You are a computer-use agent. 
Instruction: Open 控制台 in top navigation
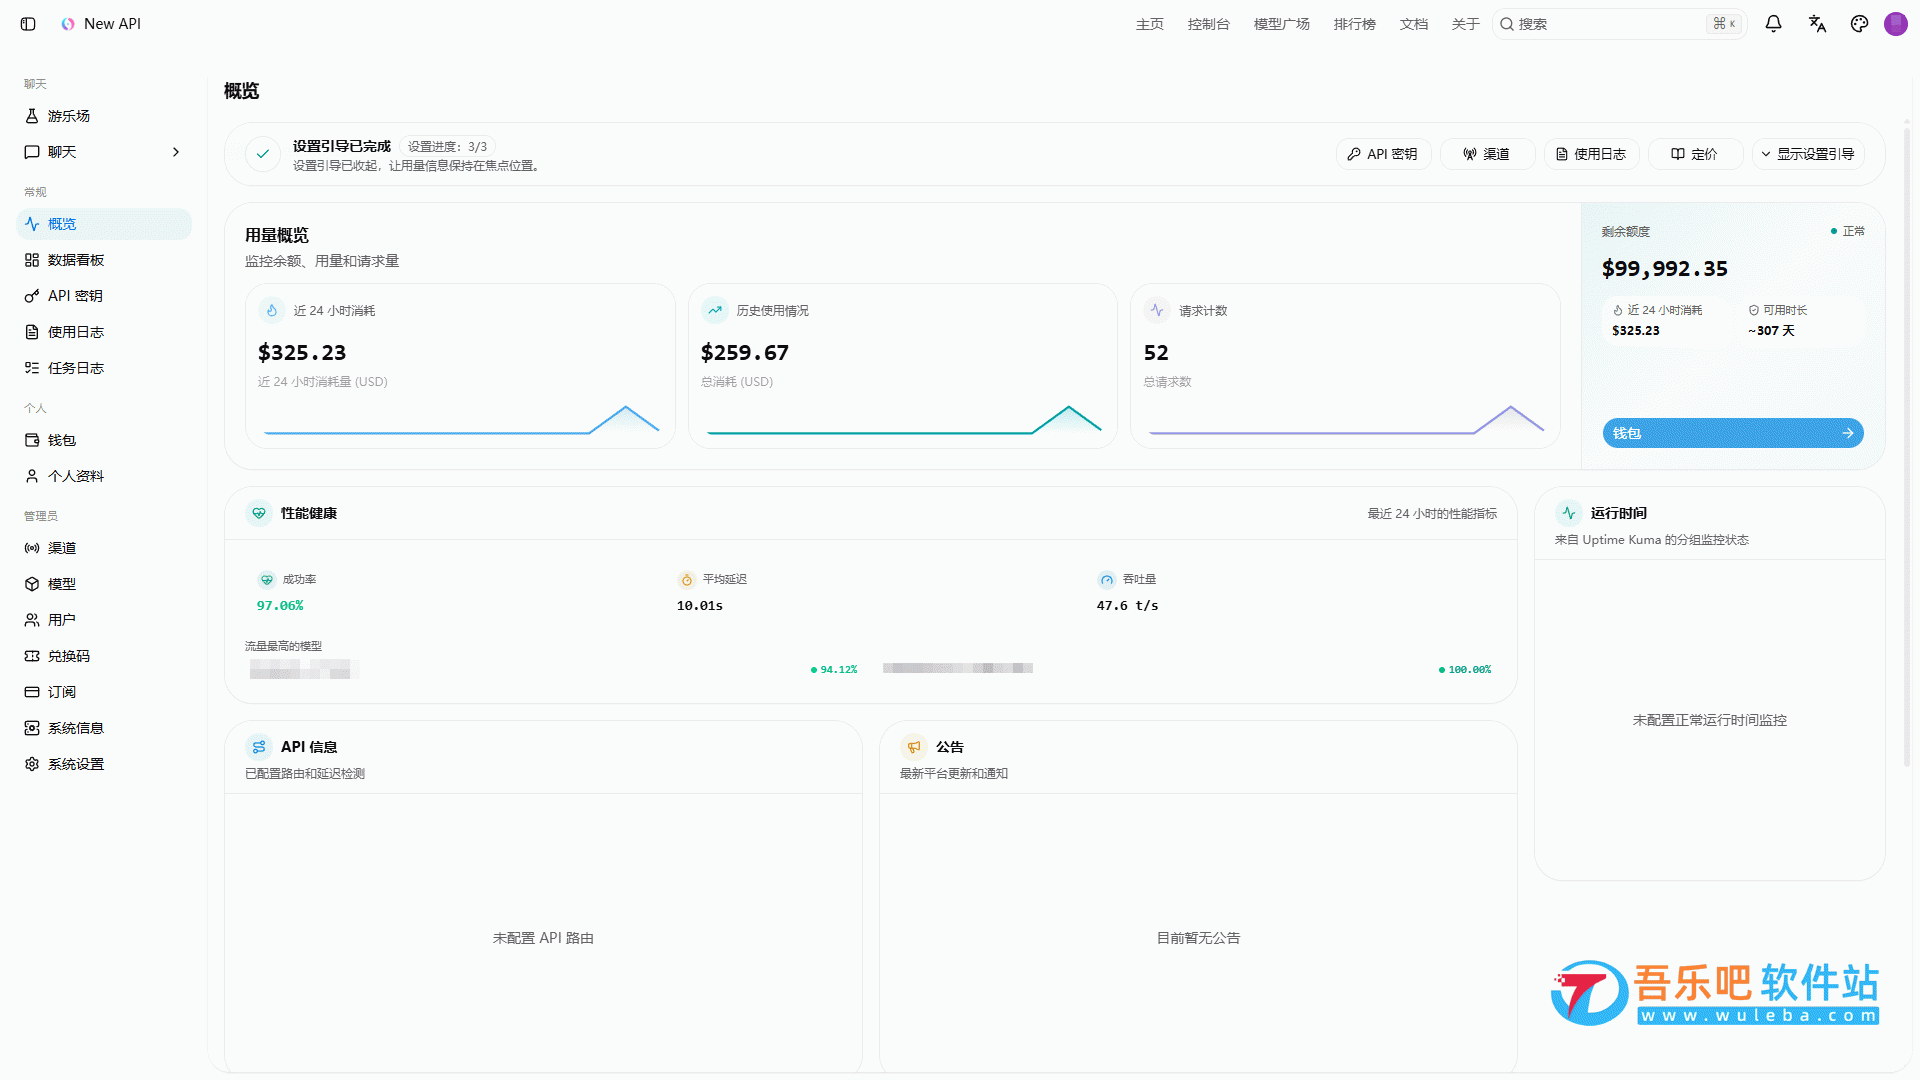pos(1208,24)
